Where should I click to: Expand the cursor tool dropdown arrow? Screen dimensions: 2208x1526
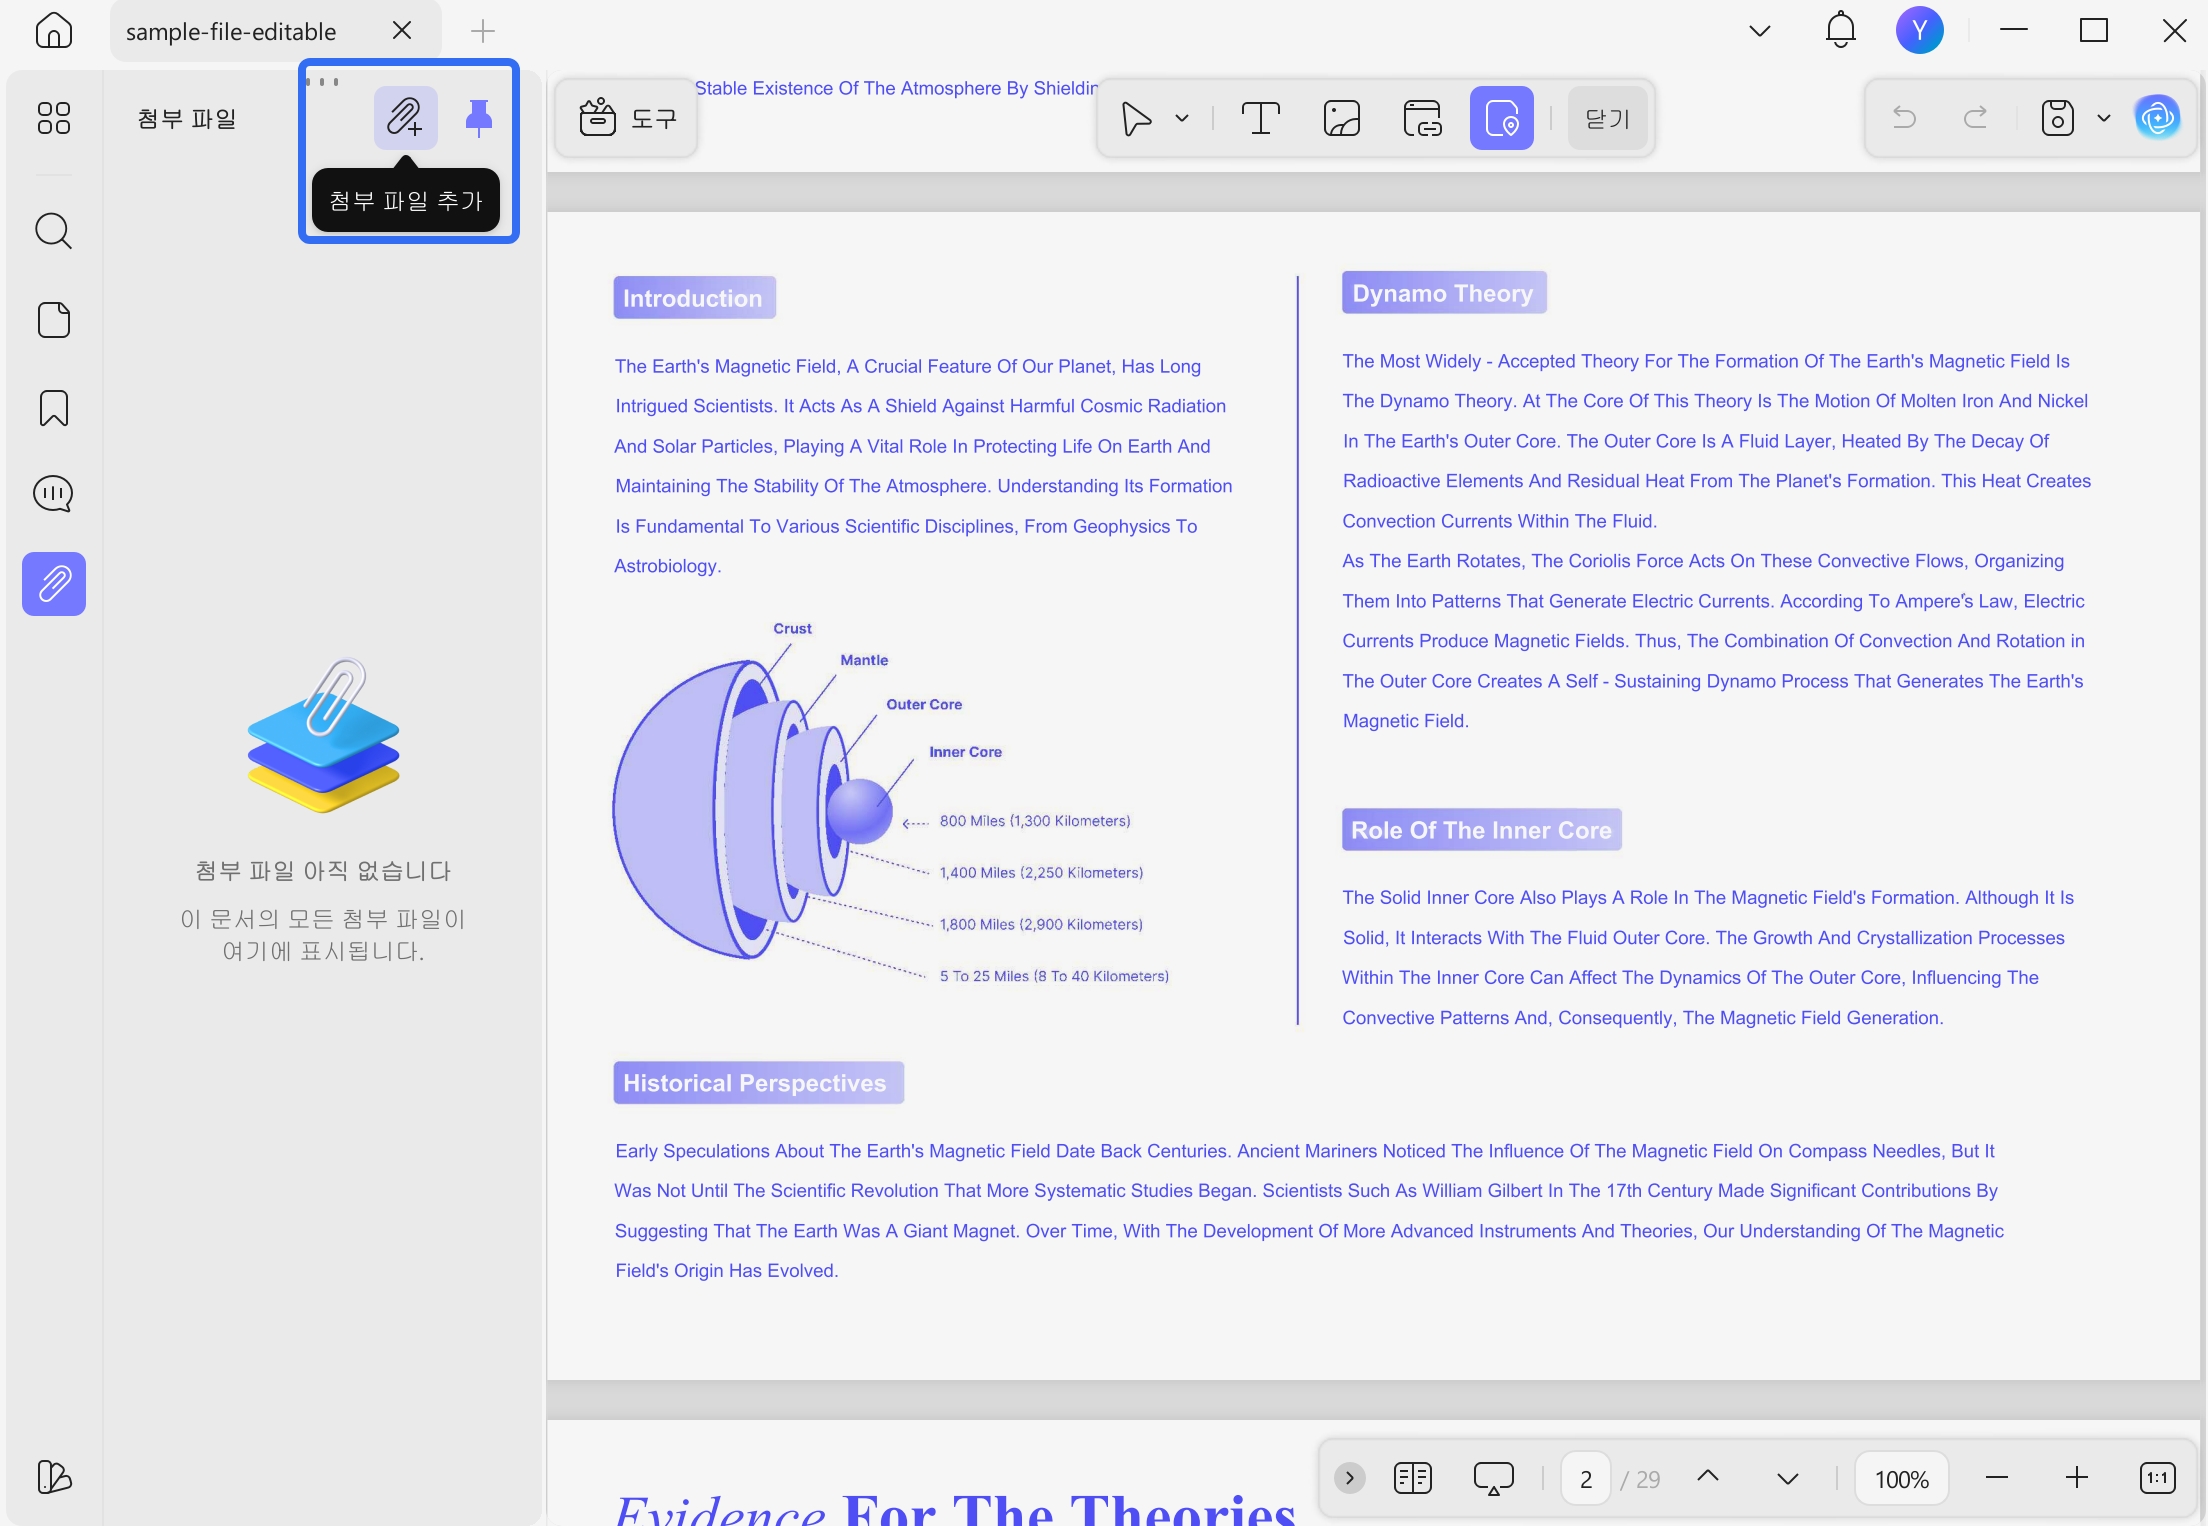point(1182,118)
